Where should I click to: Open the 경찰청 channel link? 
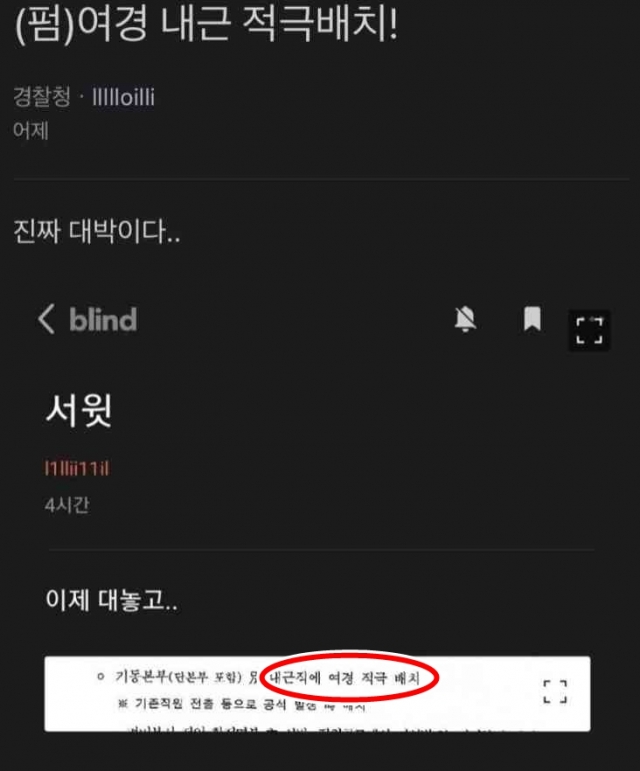click(x=42, y=96)
